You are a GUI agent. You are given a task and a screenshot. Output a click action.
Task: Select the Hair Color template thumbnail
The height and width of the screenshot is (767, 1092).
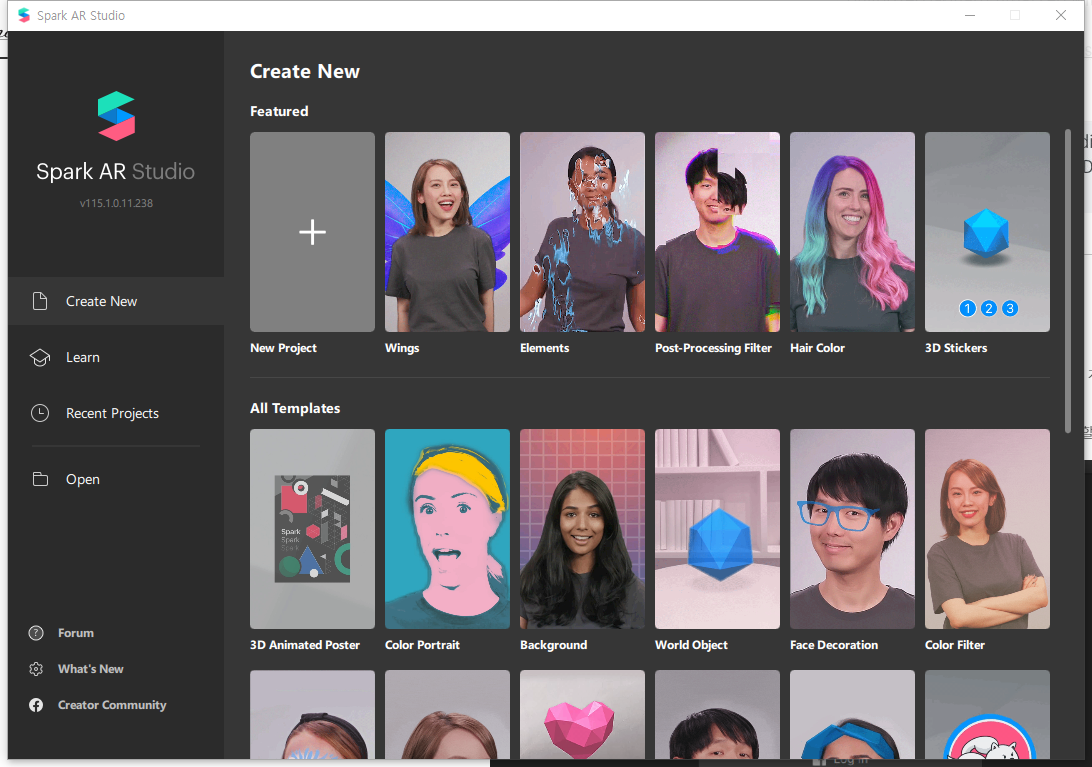coord(852,232)
